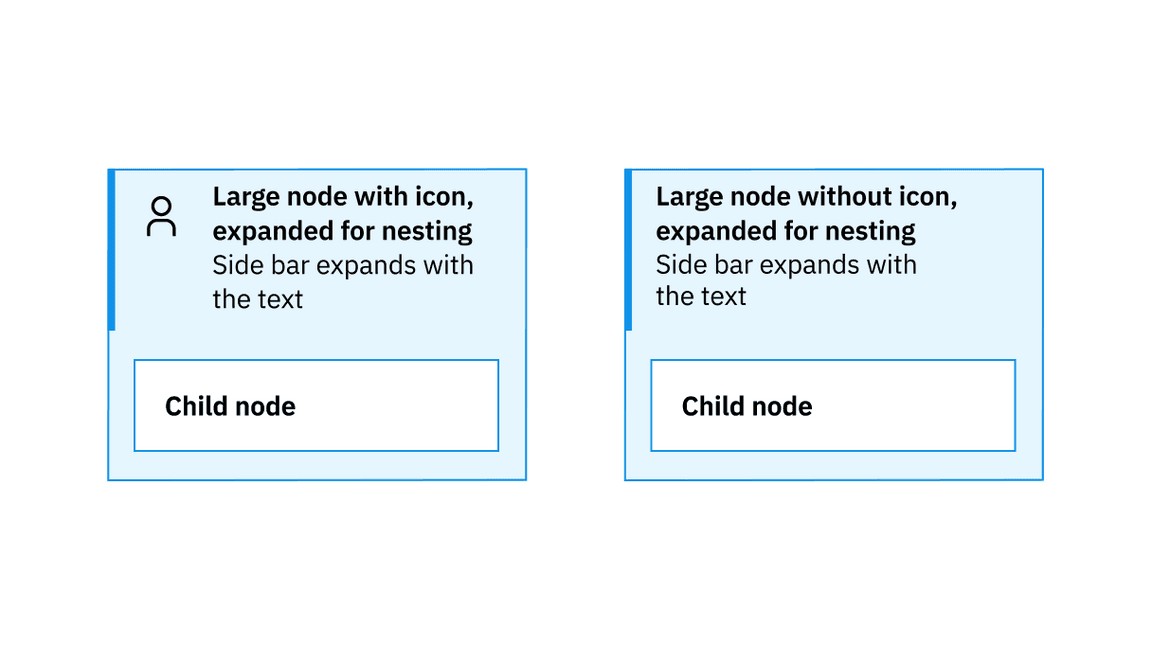Click the light blue area below the user icon

161,290
